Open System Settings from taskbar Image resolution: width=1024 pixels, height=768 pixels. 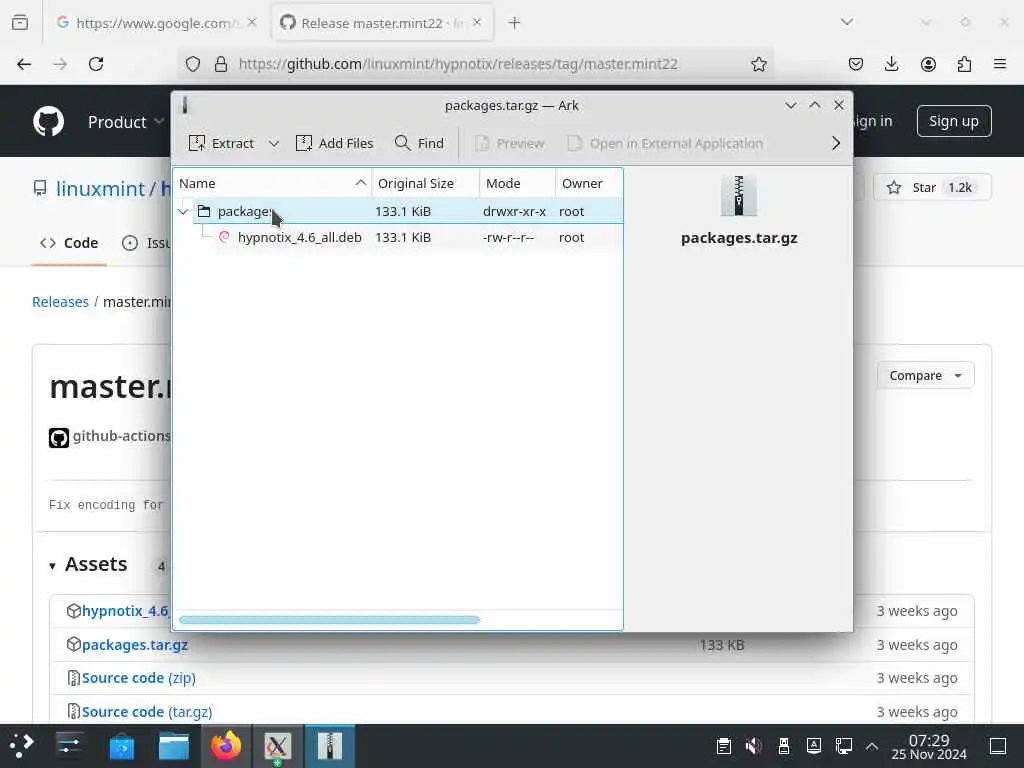coord(69,746)
